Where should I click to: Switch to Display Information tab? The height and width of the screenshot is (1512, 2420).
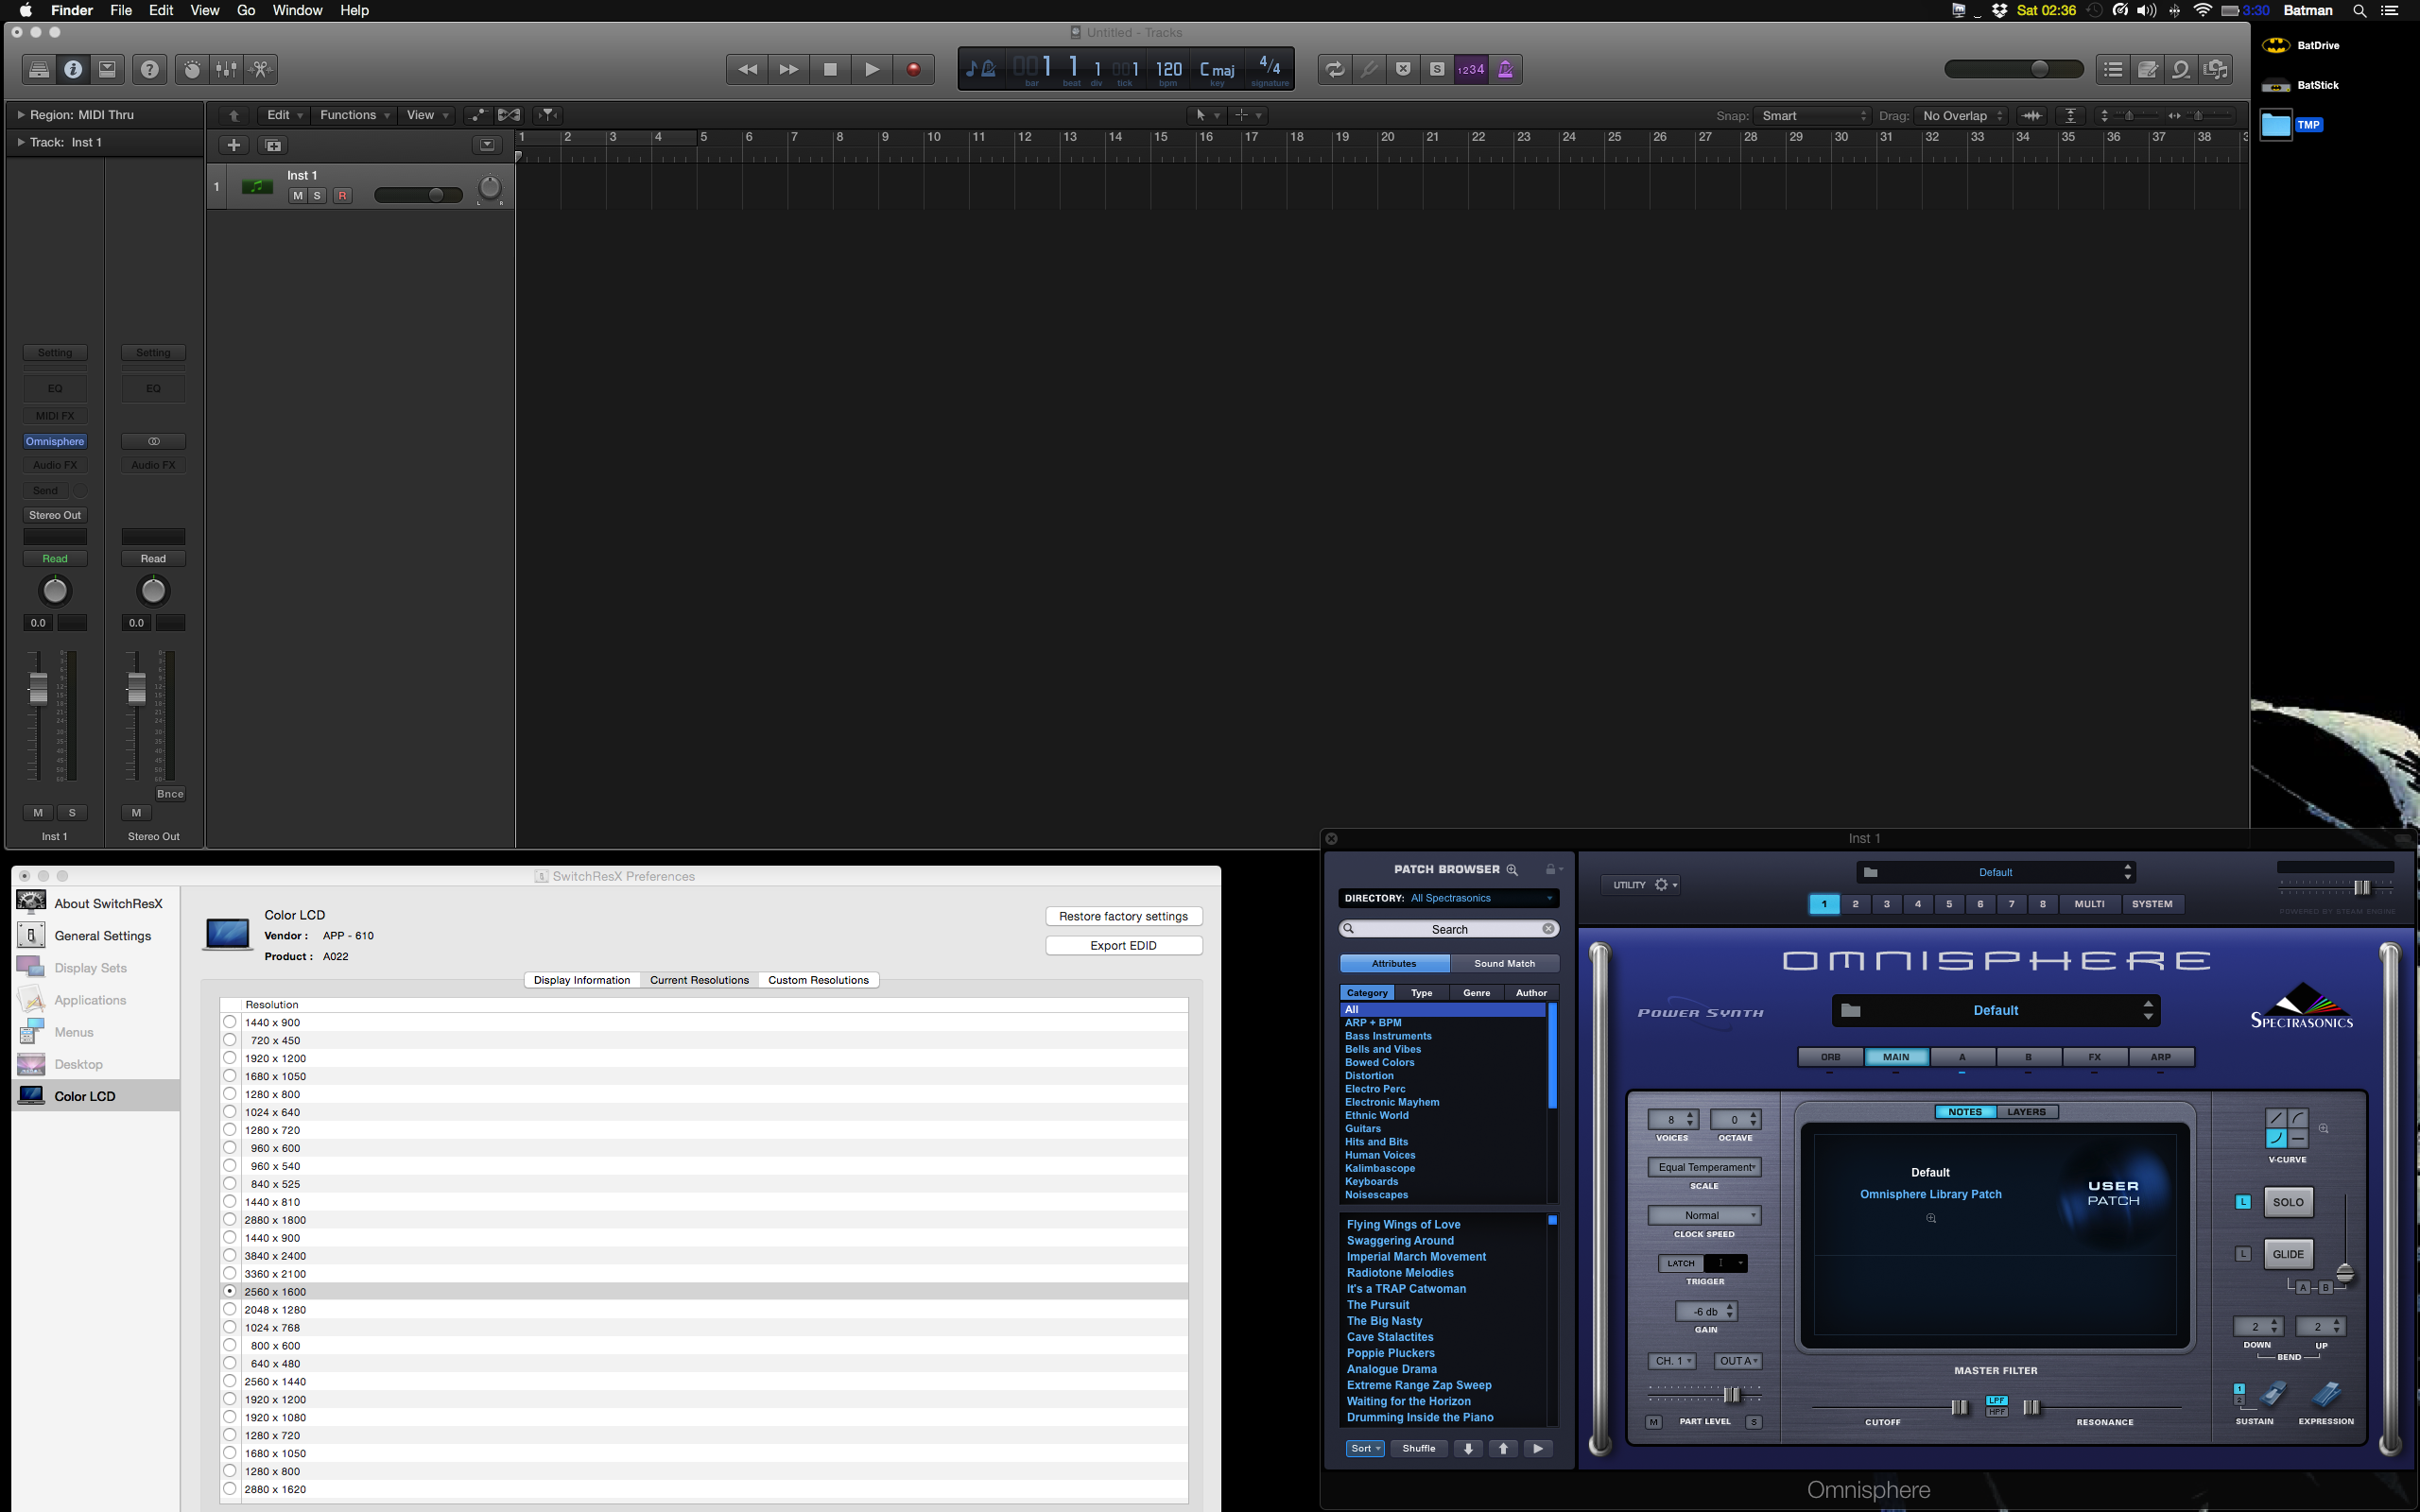tap(582, 980)
